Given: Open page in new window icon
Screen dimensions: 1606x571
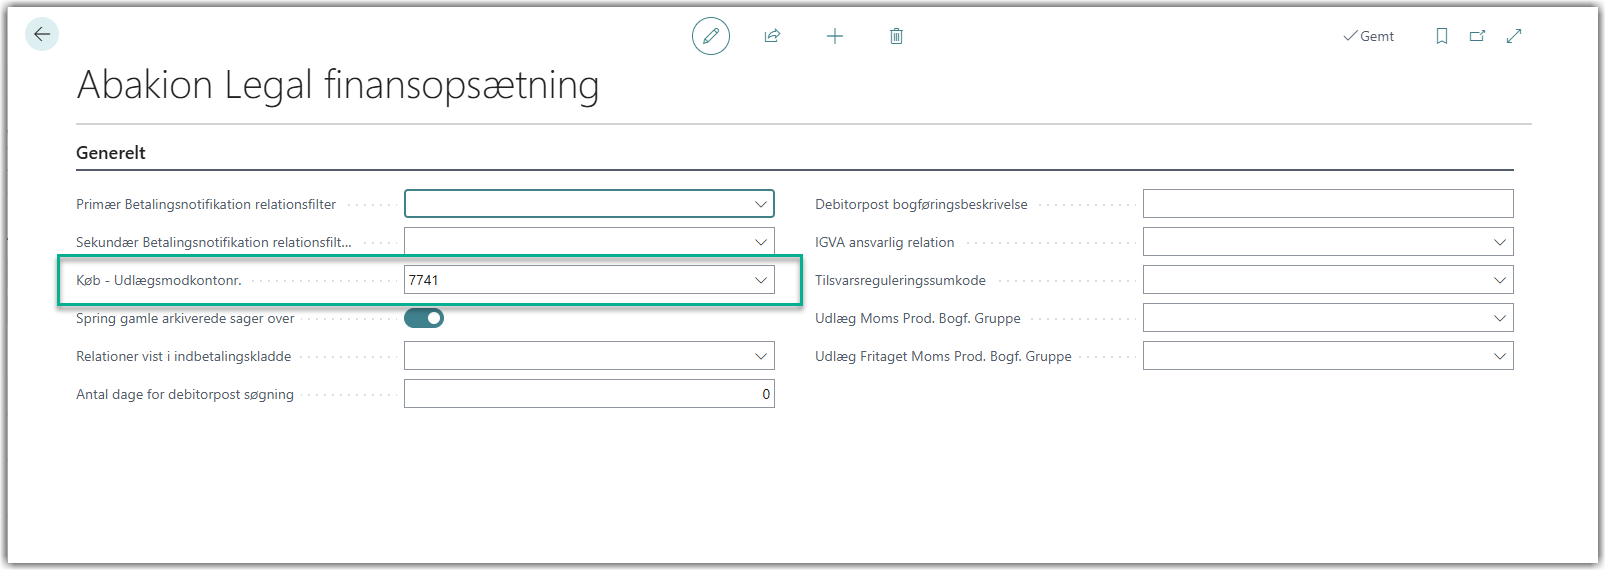Looking at the screenshot, I should pos(1477,36).
